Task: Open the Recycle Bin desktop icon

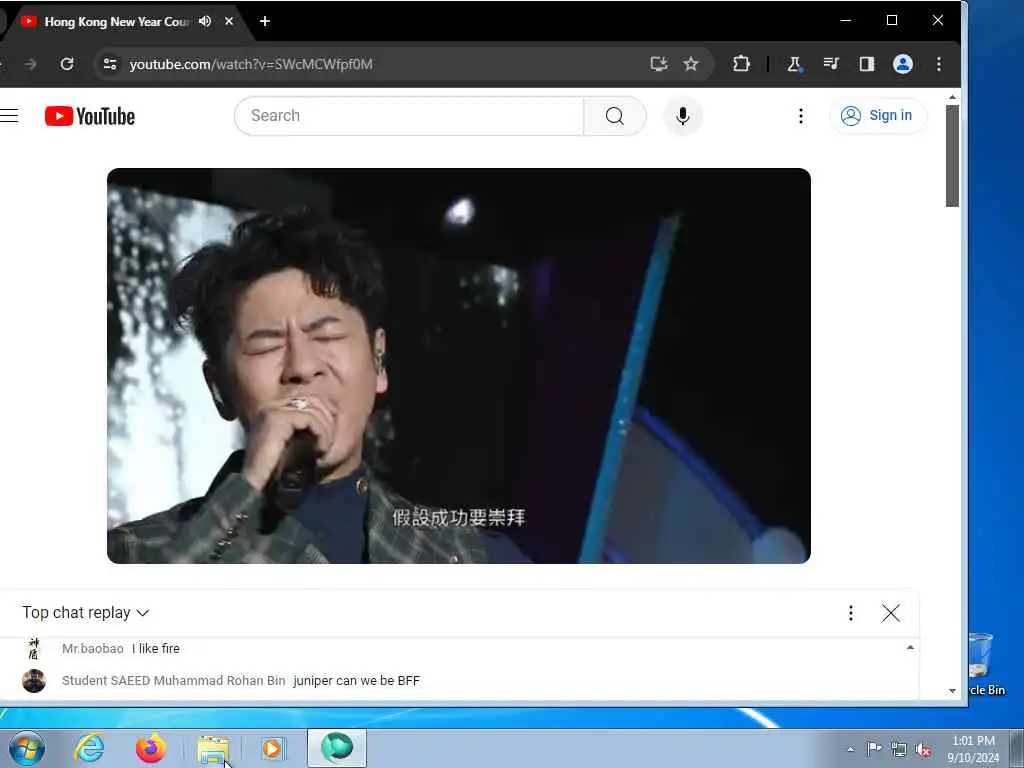Action: coord(985,665)
